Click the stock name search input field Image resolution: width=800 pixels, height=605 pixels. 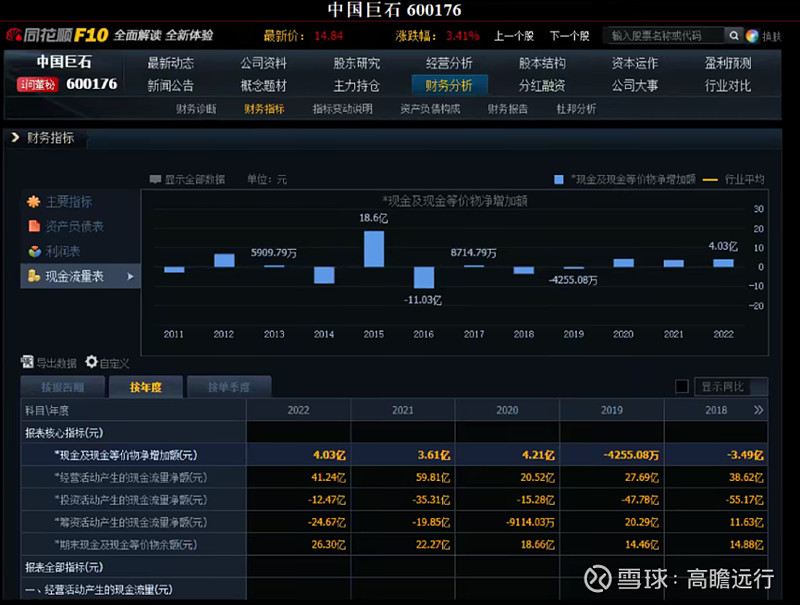point(663,36)
